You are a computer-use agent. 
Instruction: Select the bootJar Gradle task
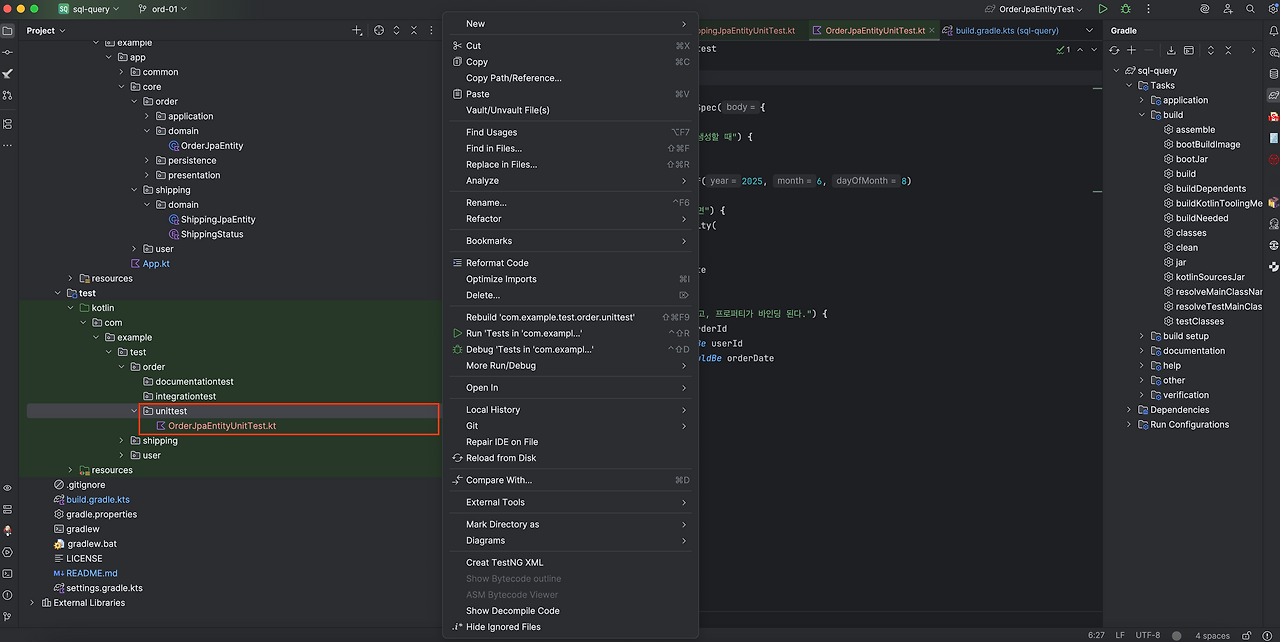point(1191,159)
